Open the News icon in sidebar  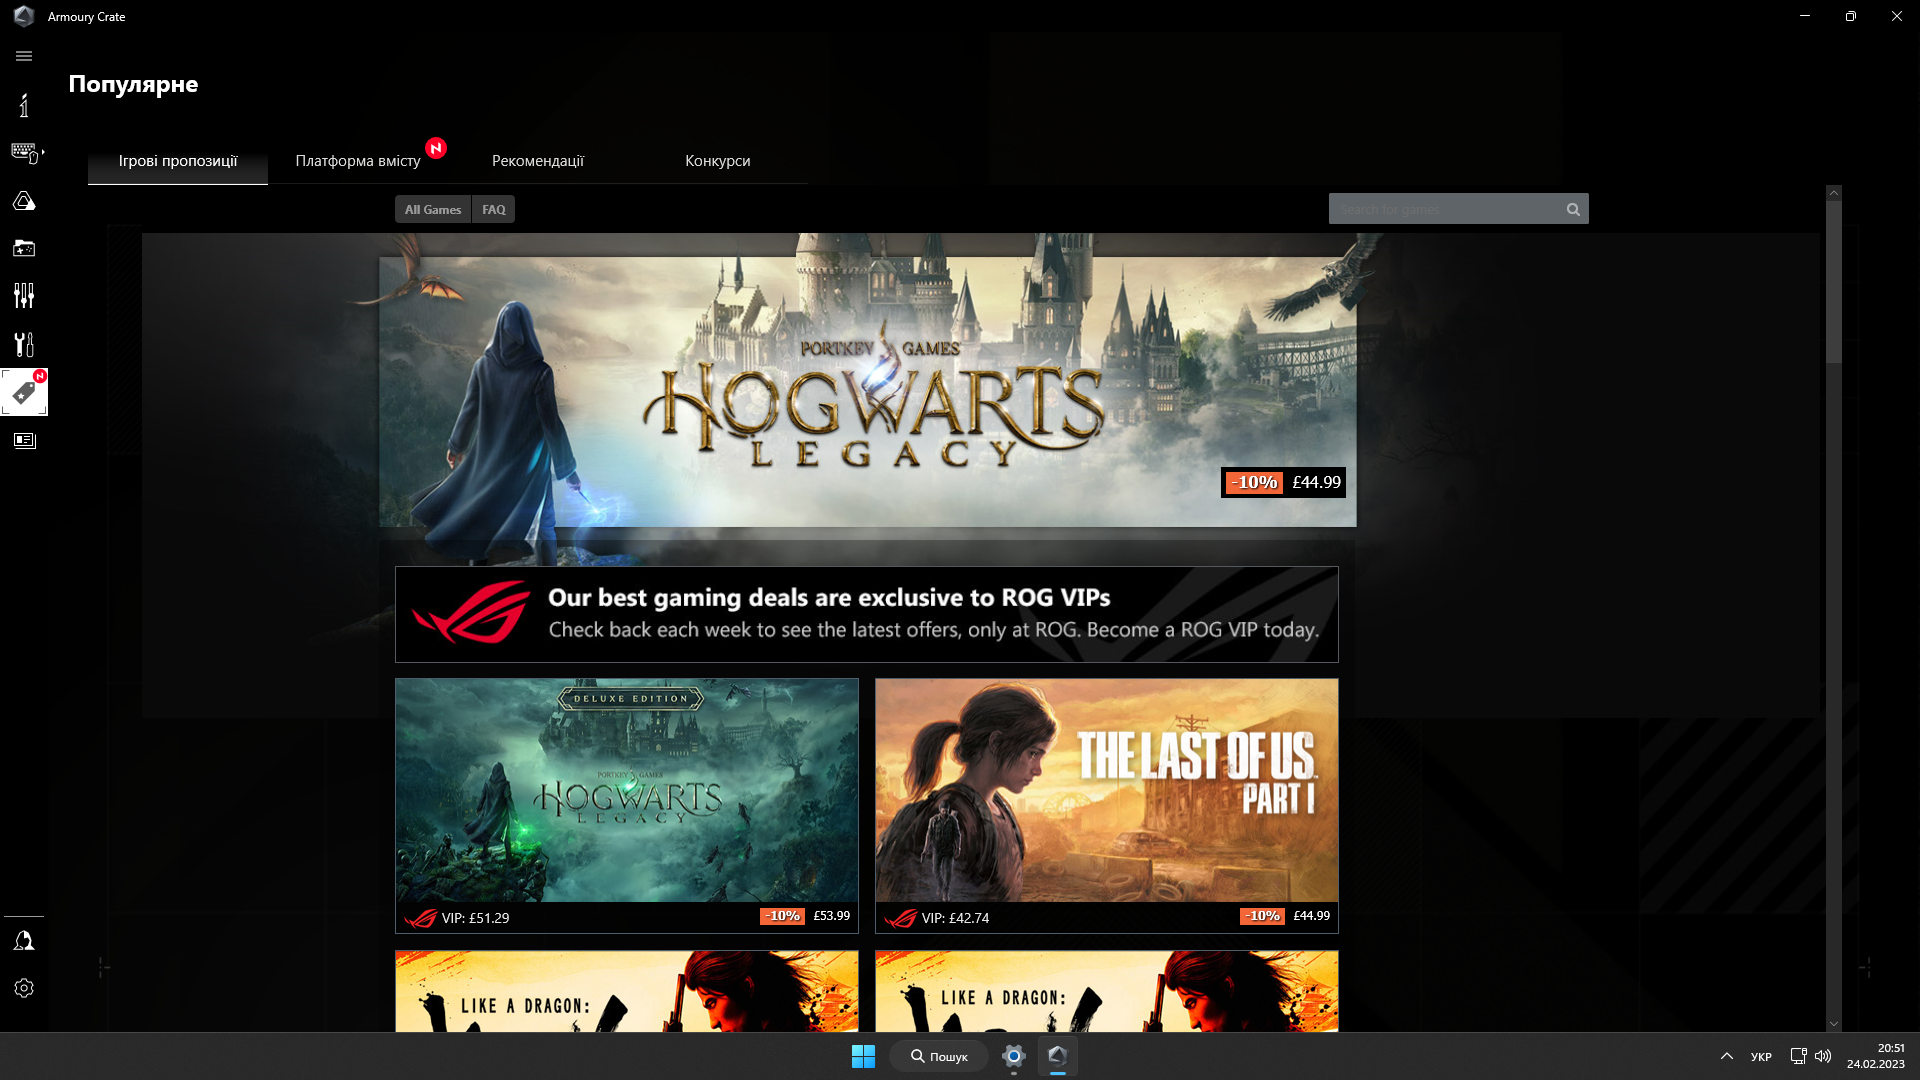click(x=24, y=440)
